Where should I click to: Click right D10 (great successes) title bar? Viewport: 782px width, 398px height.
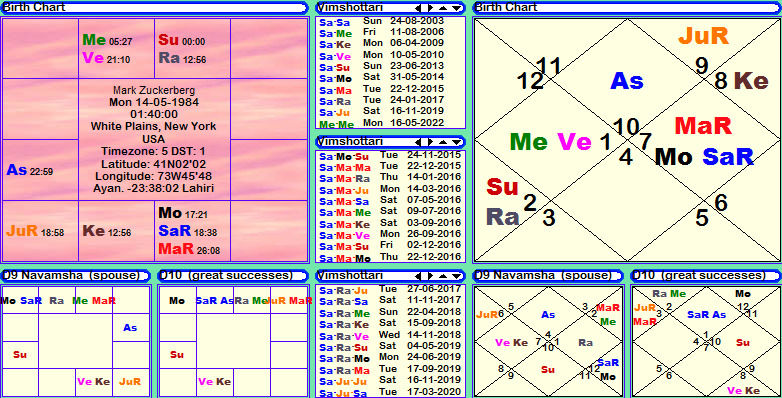coord(706,276)
